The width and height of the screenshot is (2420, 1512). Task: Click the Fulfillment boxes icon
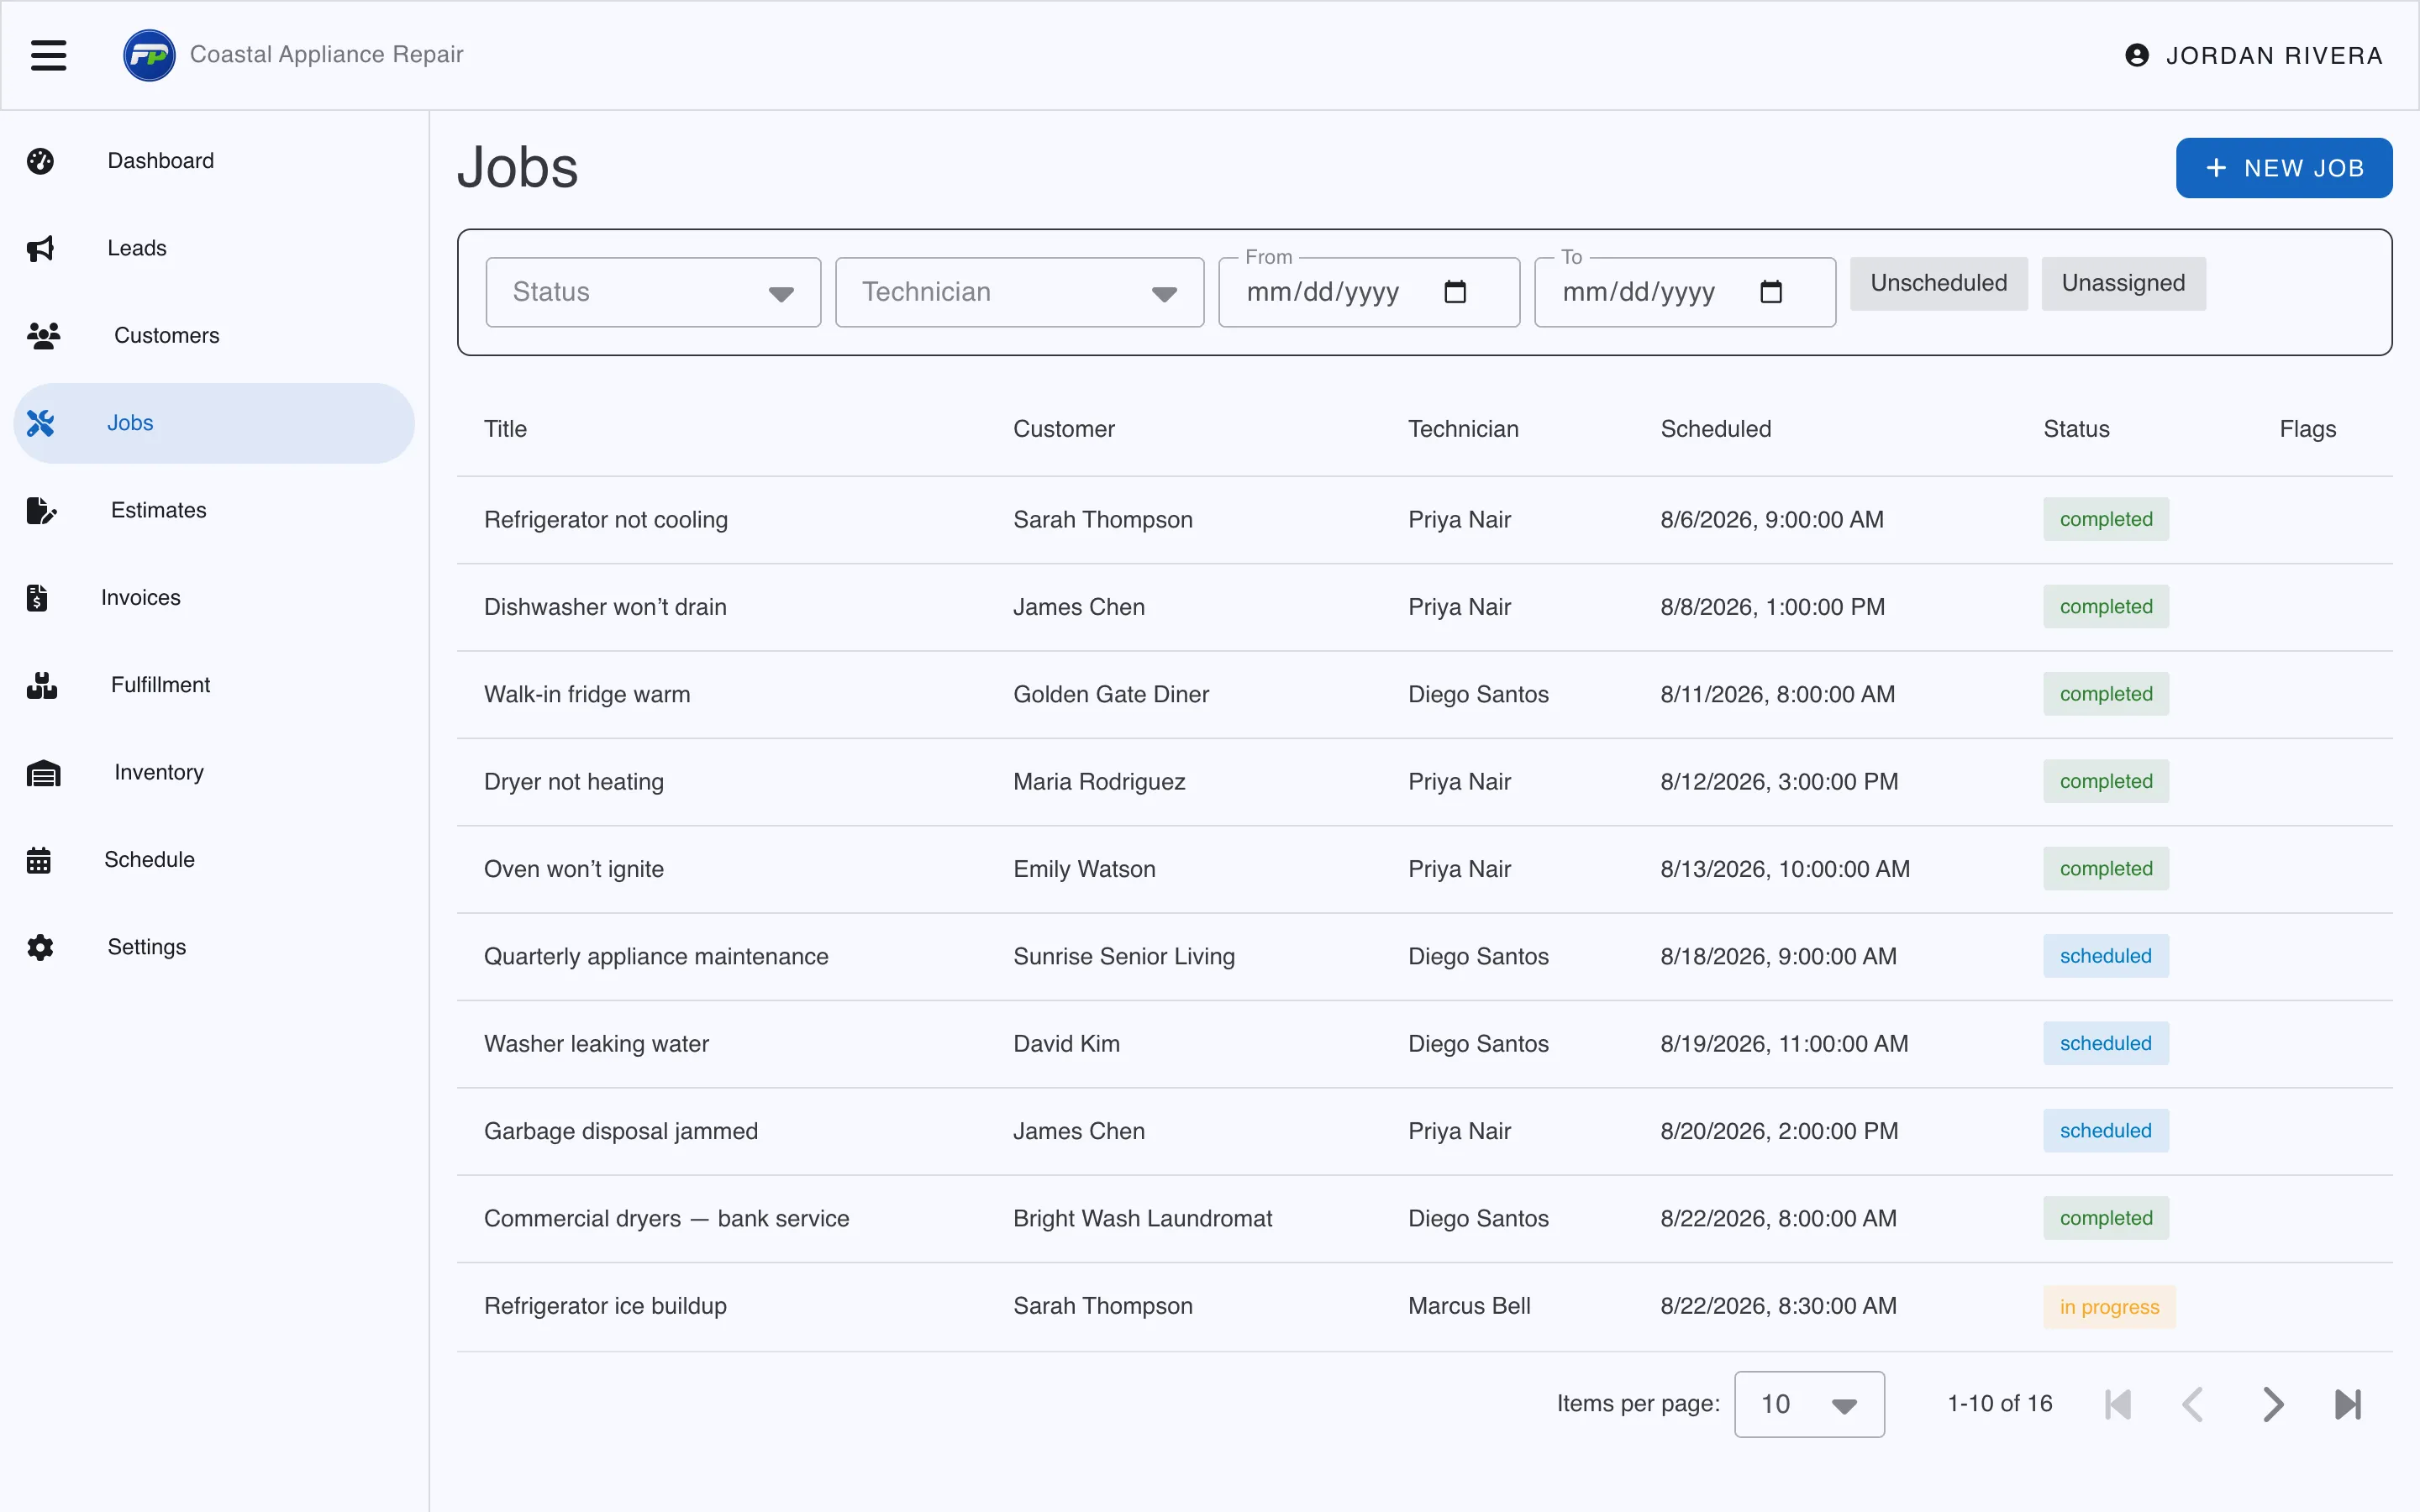pyautogui.click(x=41, y=685)
